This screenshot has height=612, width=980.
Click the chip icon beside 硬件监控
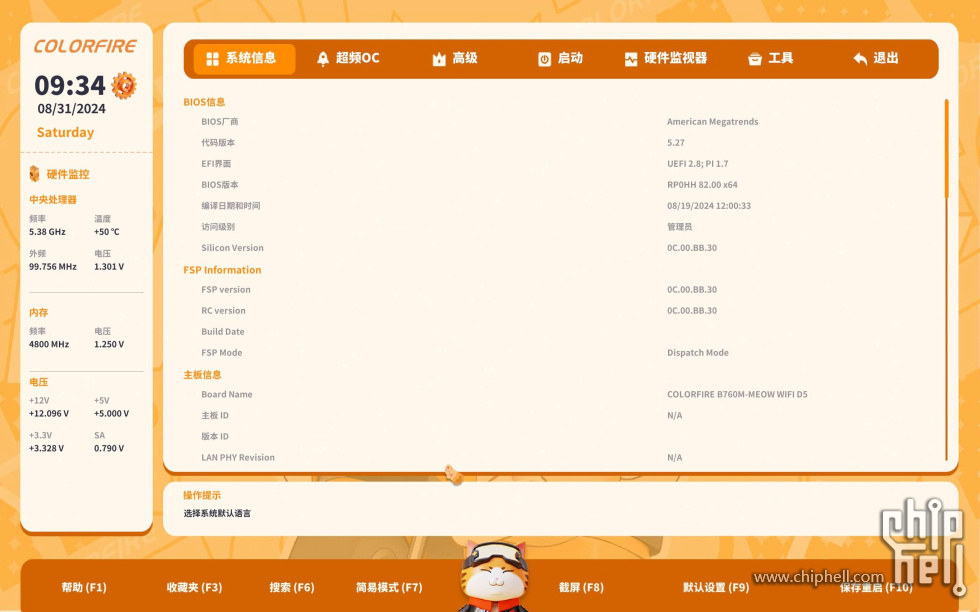pos(34,174)
